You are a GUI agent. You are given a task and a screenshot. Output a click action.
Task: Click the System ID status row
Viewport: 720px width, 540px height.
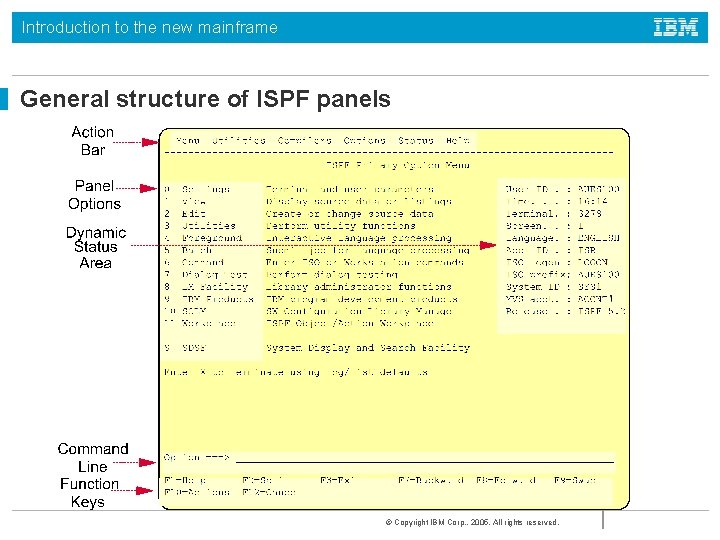click(x=554, y=287)
